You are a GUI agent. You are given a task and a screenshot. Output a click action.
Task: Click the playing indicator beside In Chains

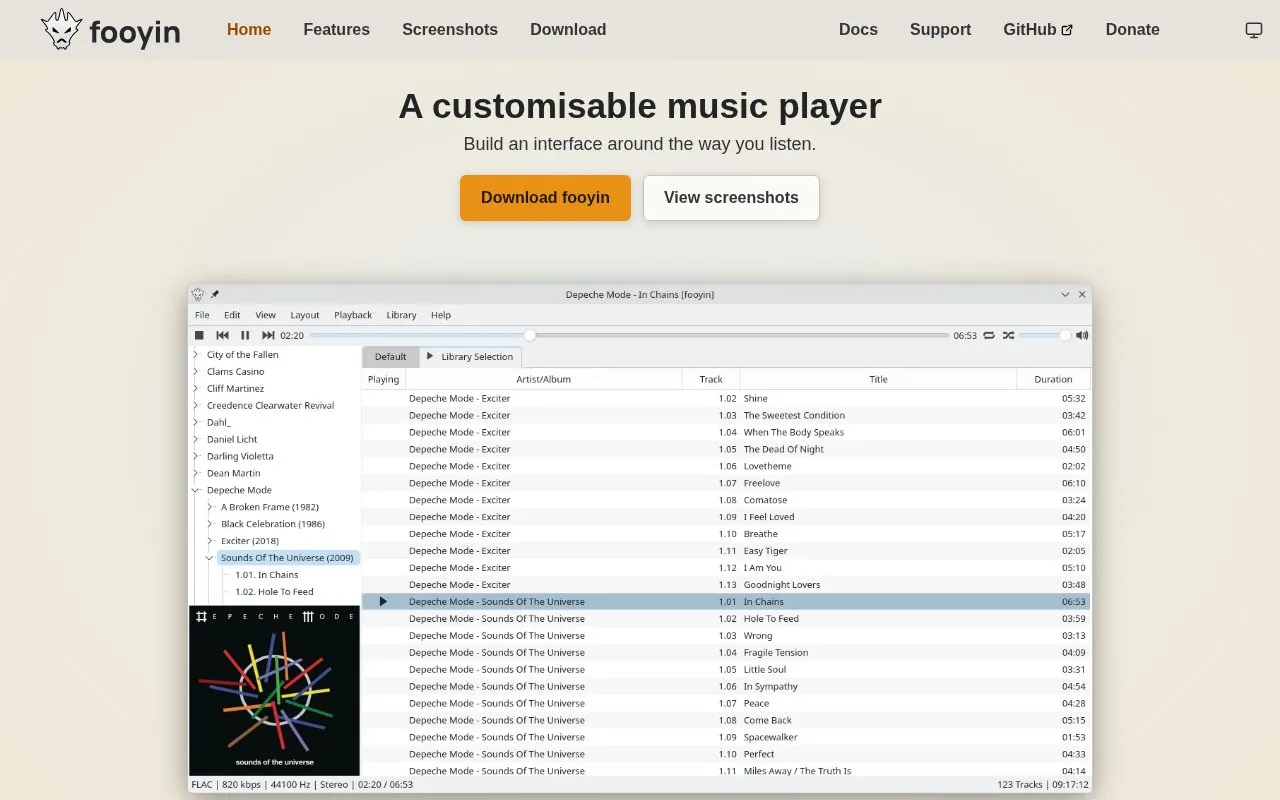383,602
